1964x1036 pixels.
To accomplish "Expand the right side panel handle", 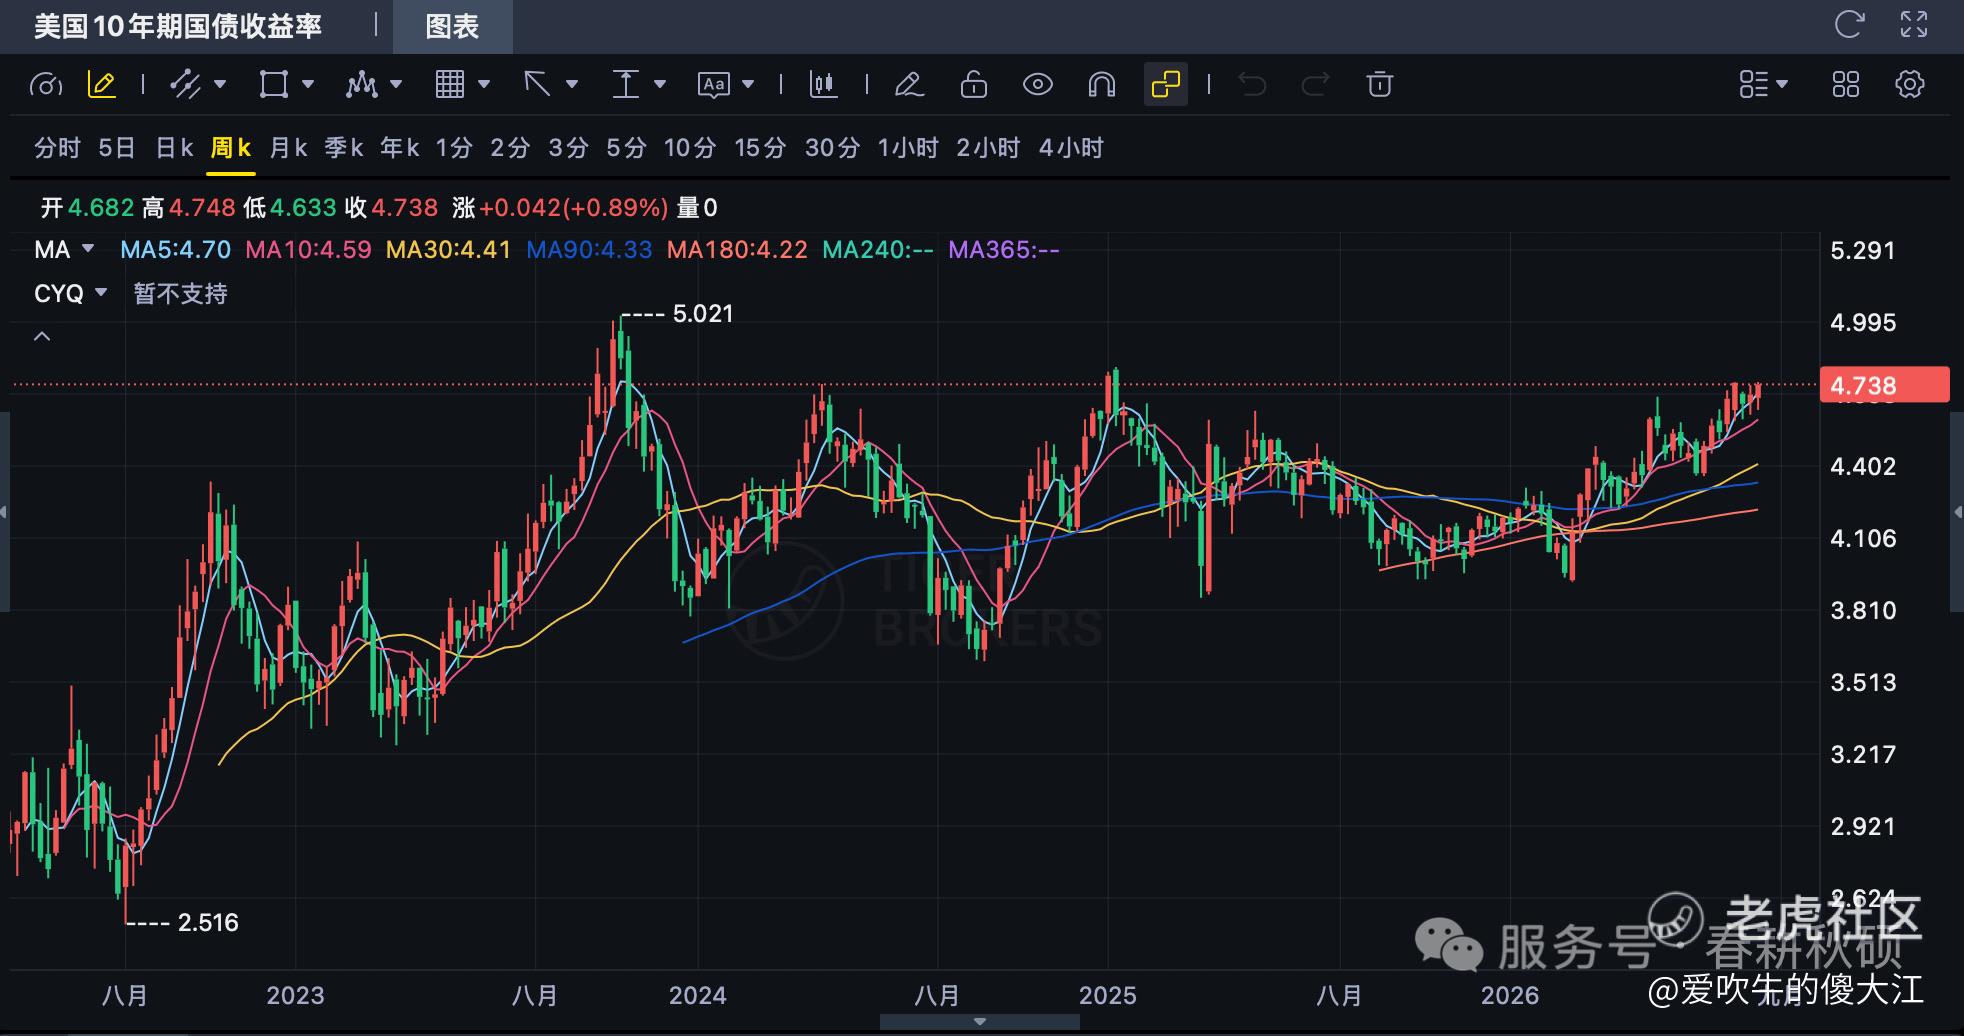I will 1958,512.
